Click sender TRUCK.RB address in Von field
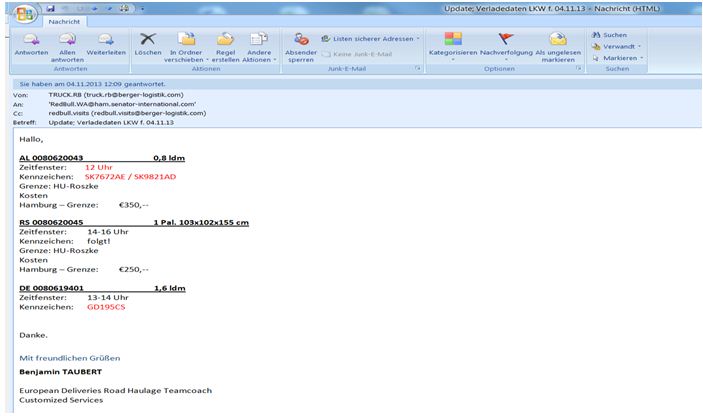The width and height of the screenshot is (703, 416). click(x=116, y=95)
